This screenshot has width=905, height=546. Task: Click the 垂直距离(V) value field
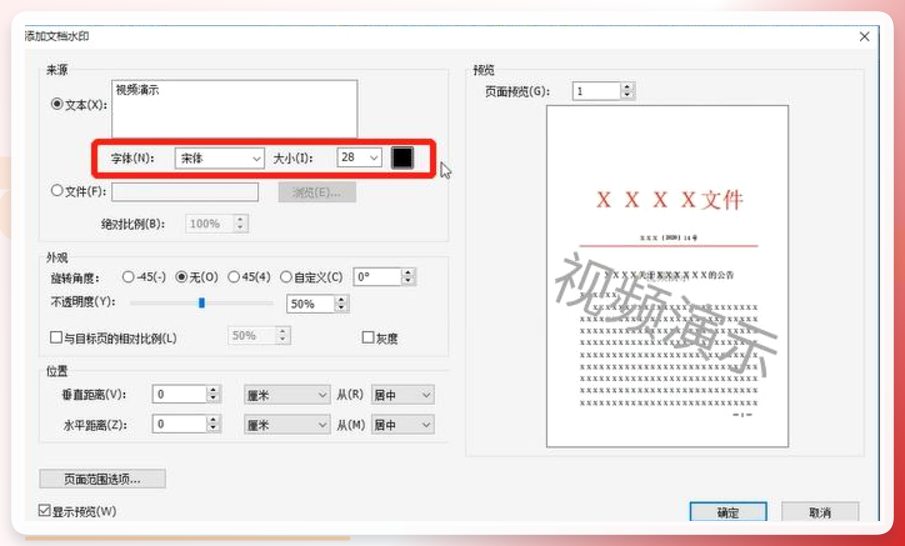tap(179, 394)
